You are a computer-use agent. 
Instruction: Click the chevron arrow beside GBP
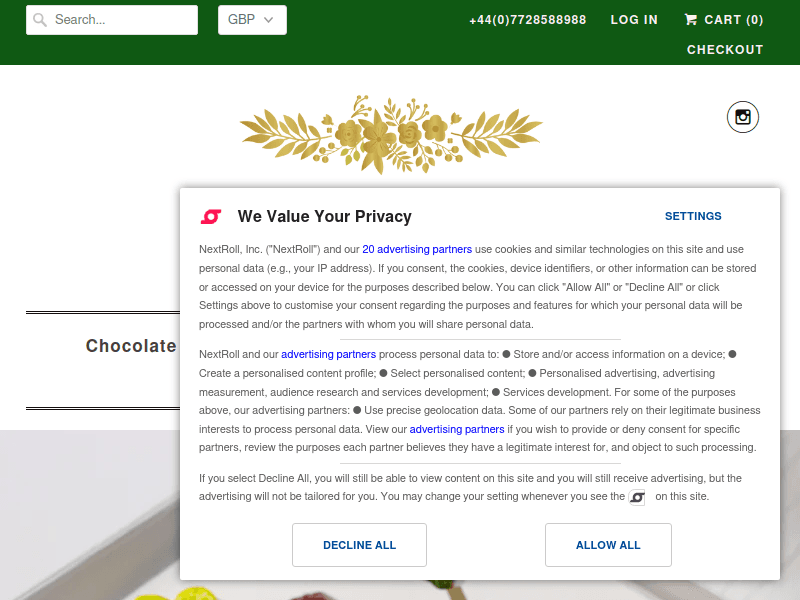point(268,20)
